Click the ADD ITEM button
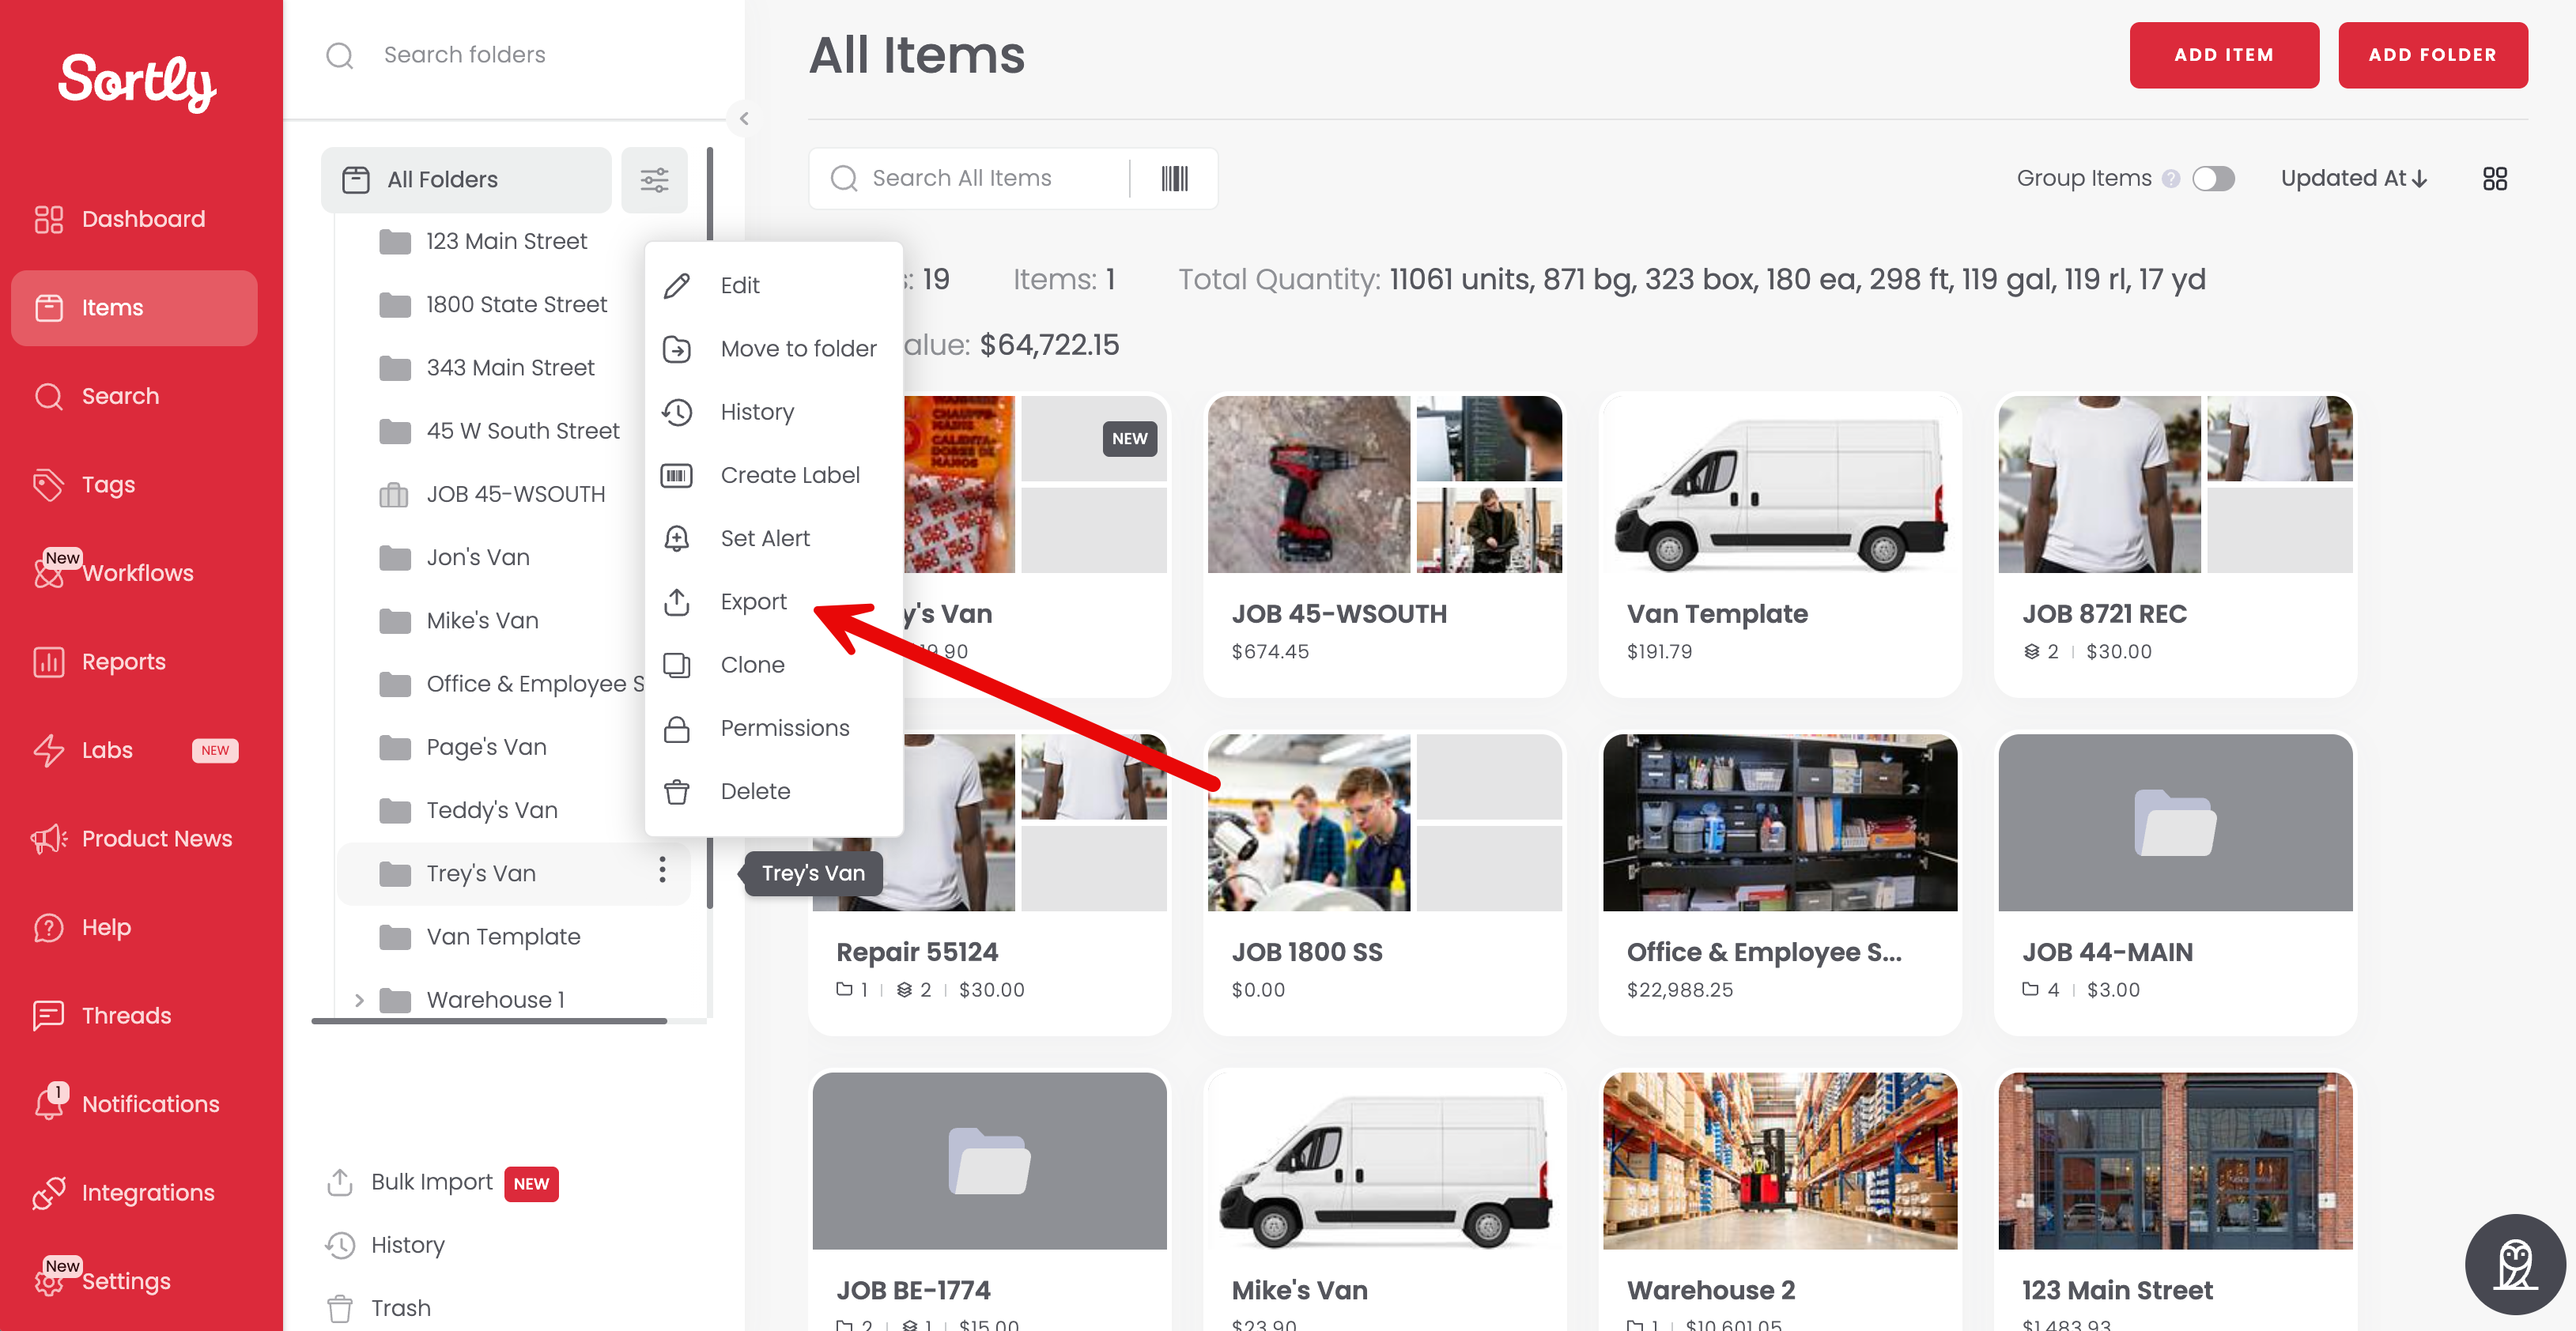The height and width of the screenshot is (1331, 2576). tap(2224, 55)
